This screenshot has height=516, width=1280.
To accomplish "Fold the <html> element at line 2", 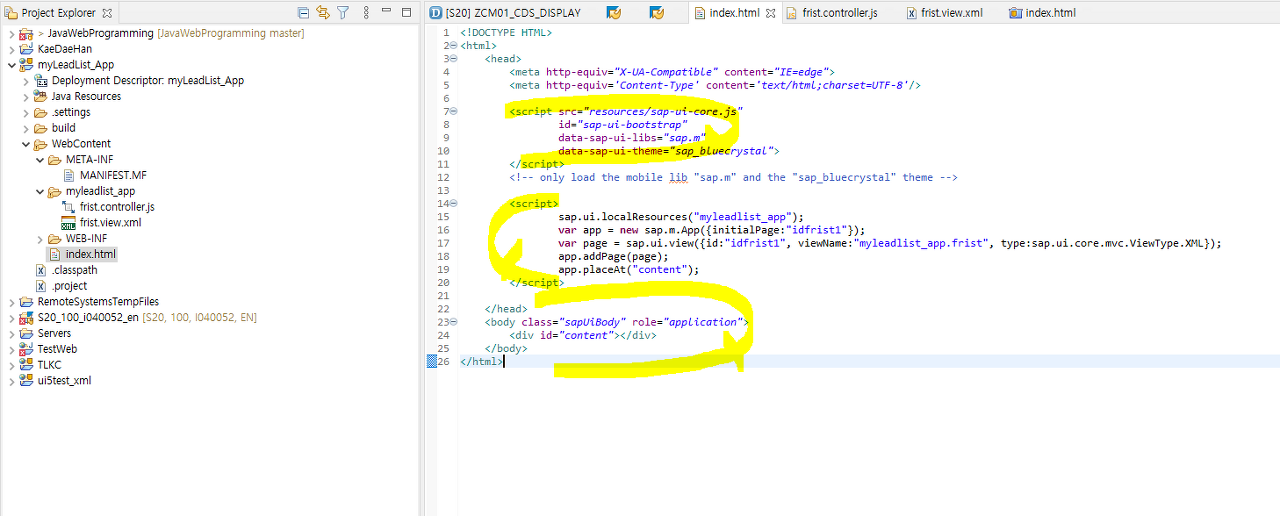I will (x=455, y=46).
